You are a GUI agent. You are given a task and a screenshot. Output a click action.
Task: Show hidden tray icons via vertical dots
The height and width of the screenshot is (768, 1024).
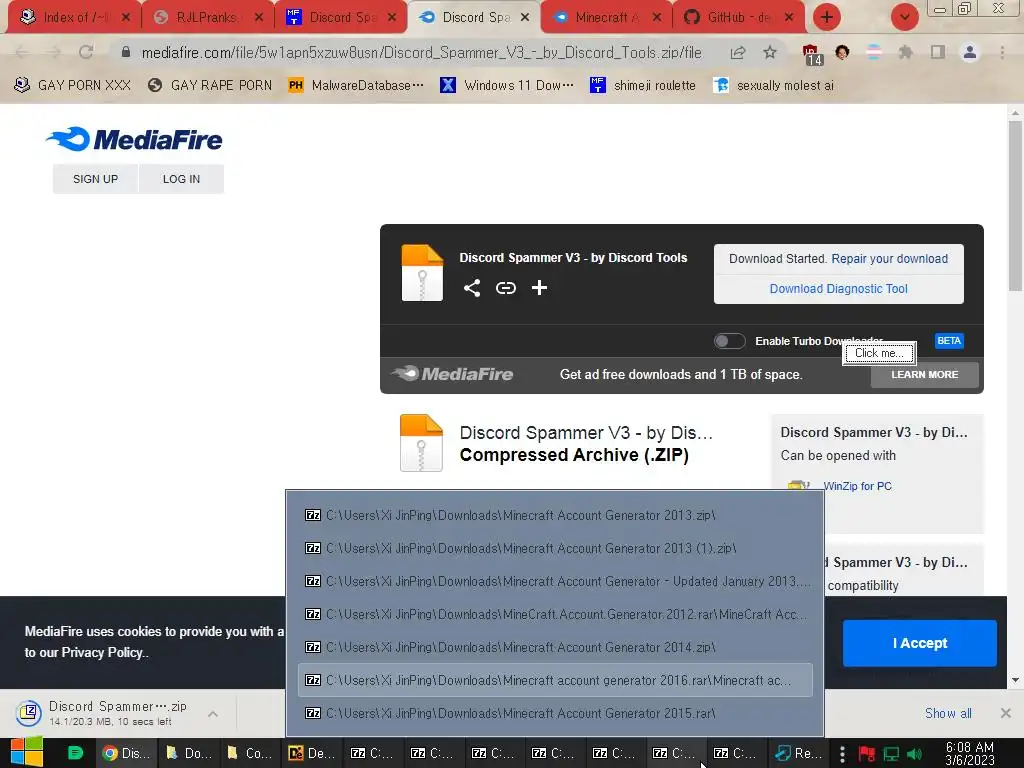(x=842, y=754)
